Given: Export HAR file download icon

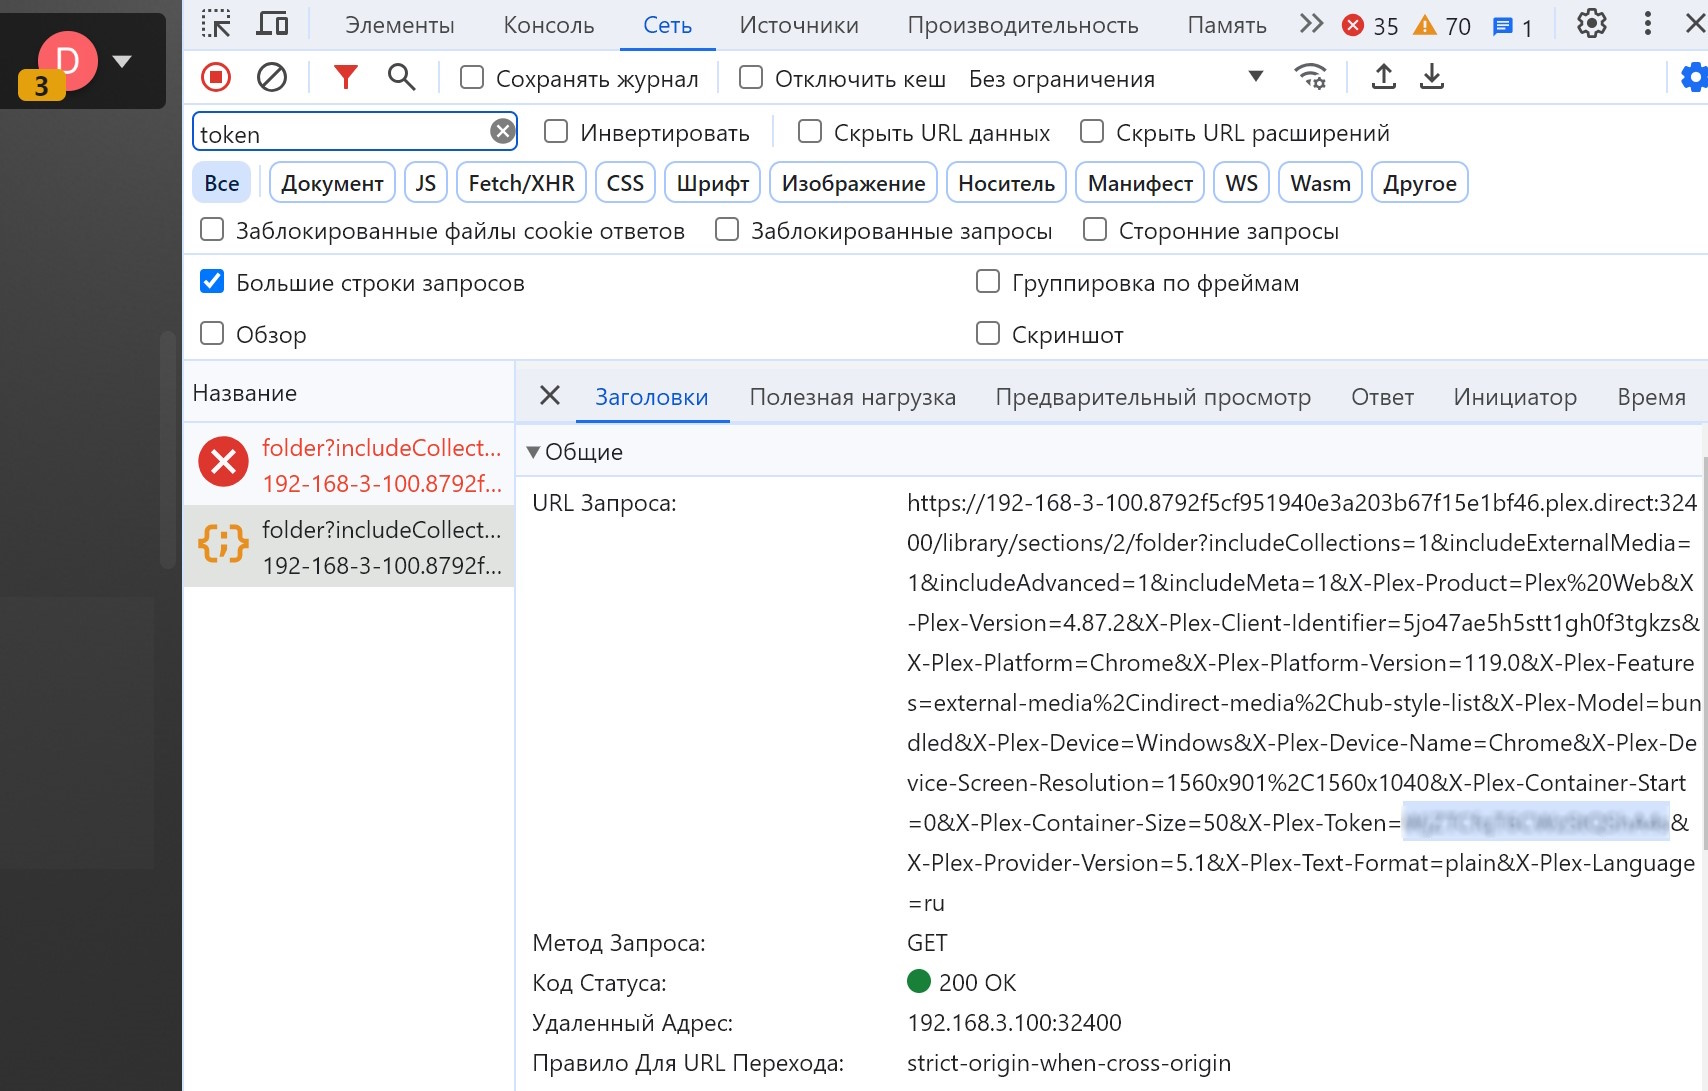Looking at the screenshot, I should 1432,77.
